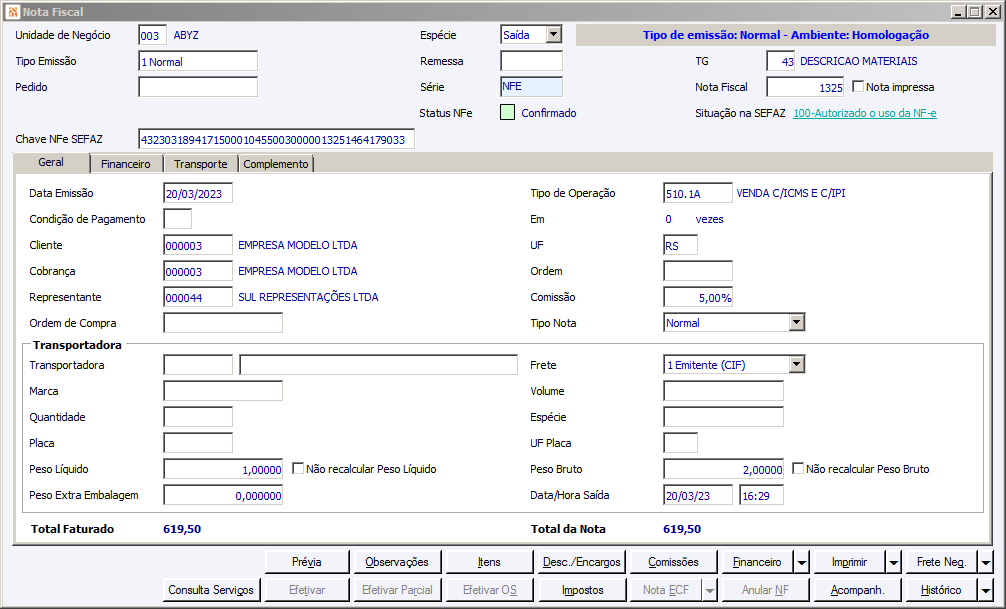
Task: Click the Consulta Serviços button
Action: [x=211, y=590]
